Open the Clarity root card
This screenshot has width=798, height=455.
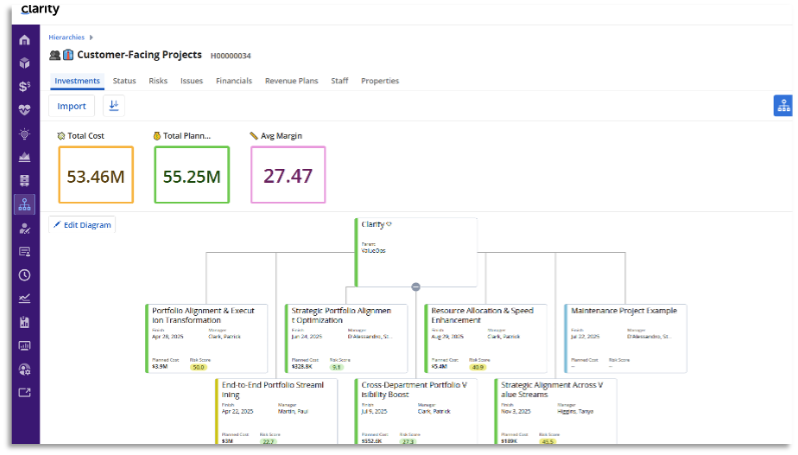(416, 252)
